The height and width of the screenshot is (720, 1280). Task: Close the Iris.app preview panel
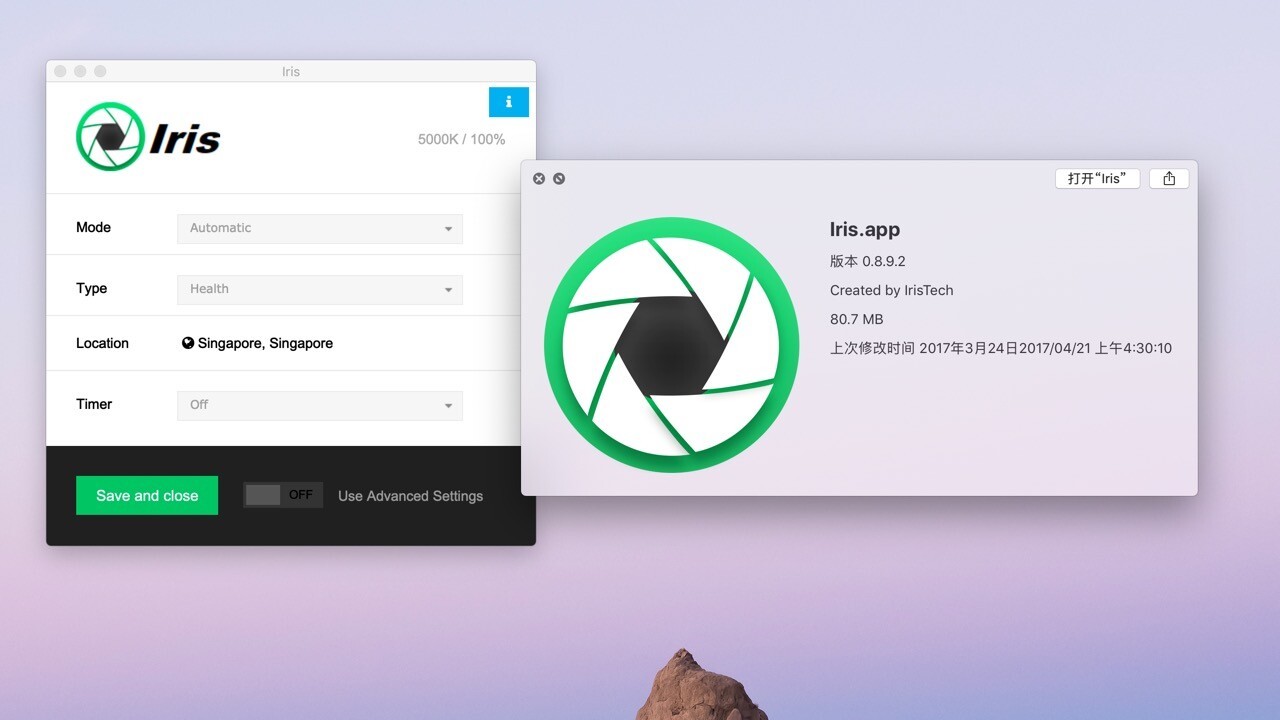point(539,178)
